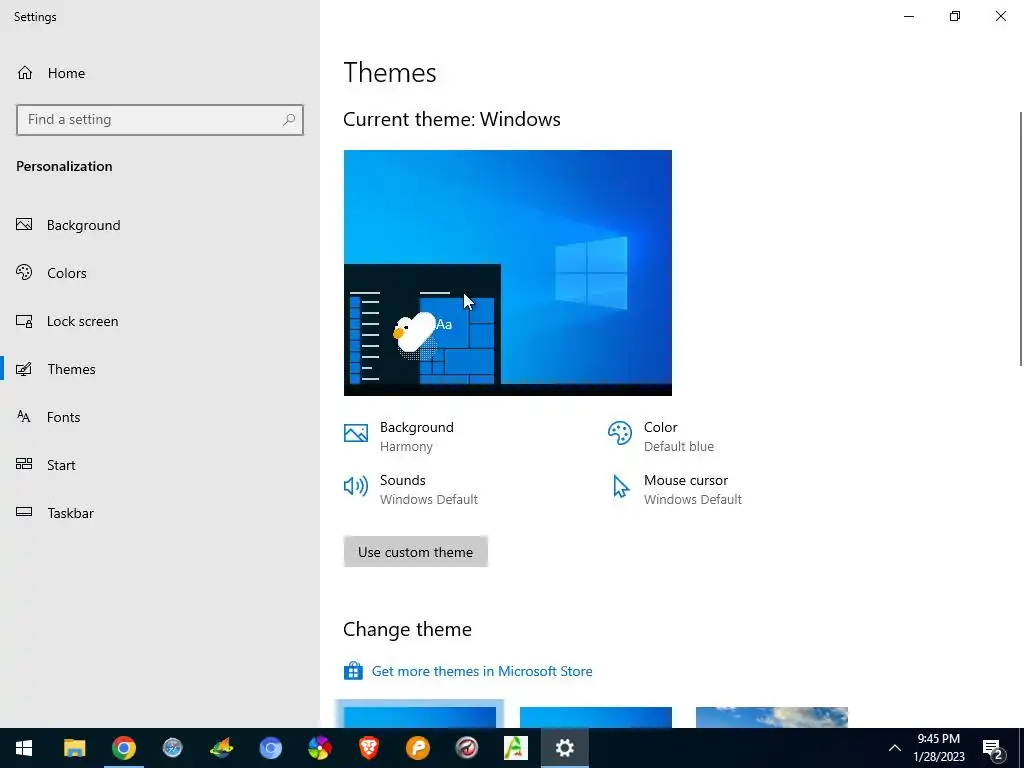The height and width of the screenshot is (768, 1024).
Task: Open Get more themes in Microsoft Store
Action: click(482, 671)
